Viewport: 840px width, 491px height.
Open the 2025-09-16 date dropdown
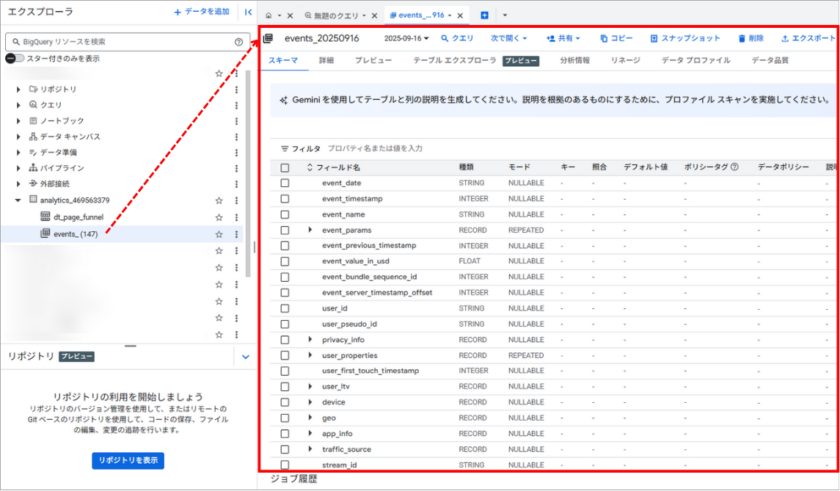tap(406, 38)
